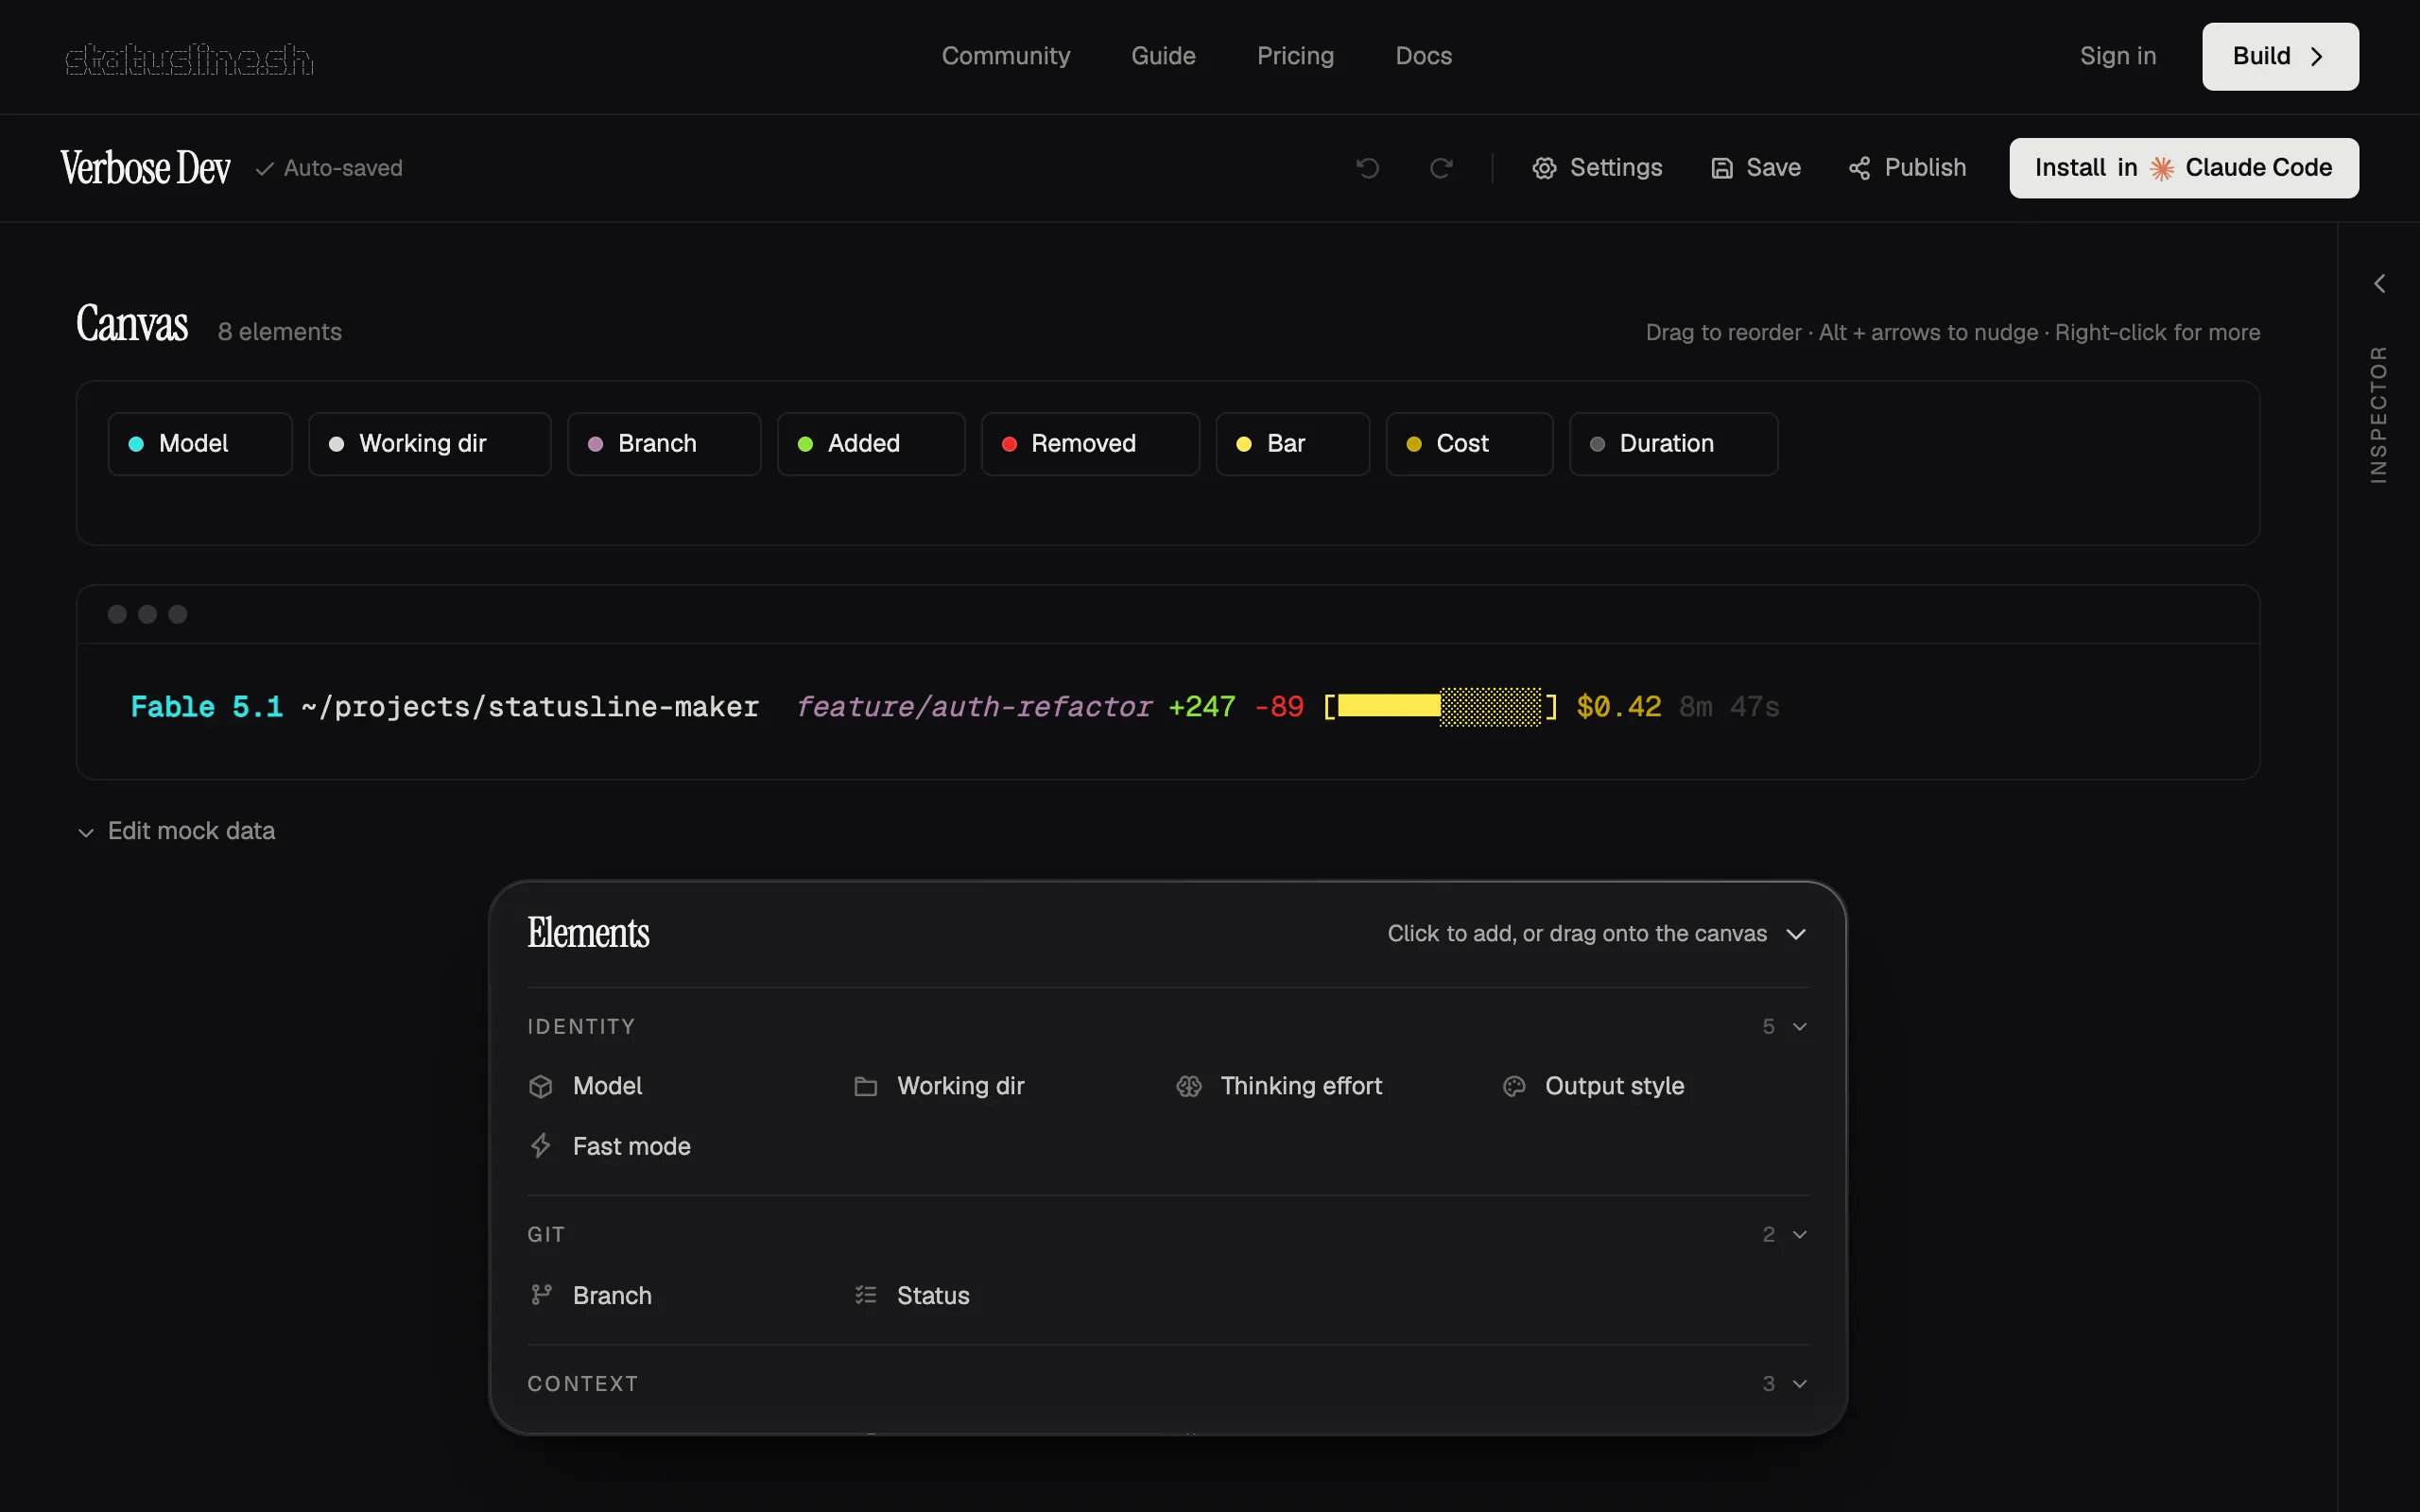The width and height of the screenshot is (2420, 1512).
Task: Collapse the Context group
Action: coord(1800,1384)
